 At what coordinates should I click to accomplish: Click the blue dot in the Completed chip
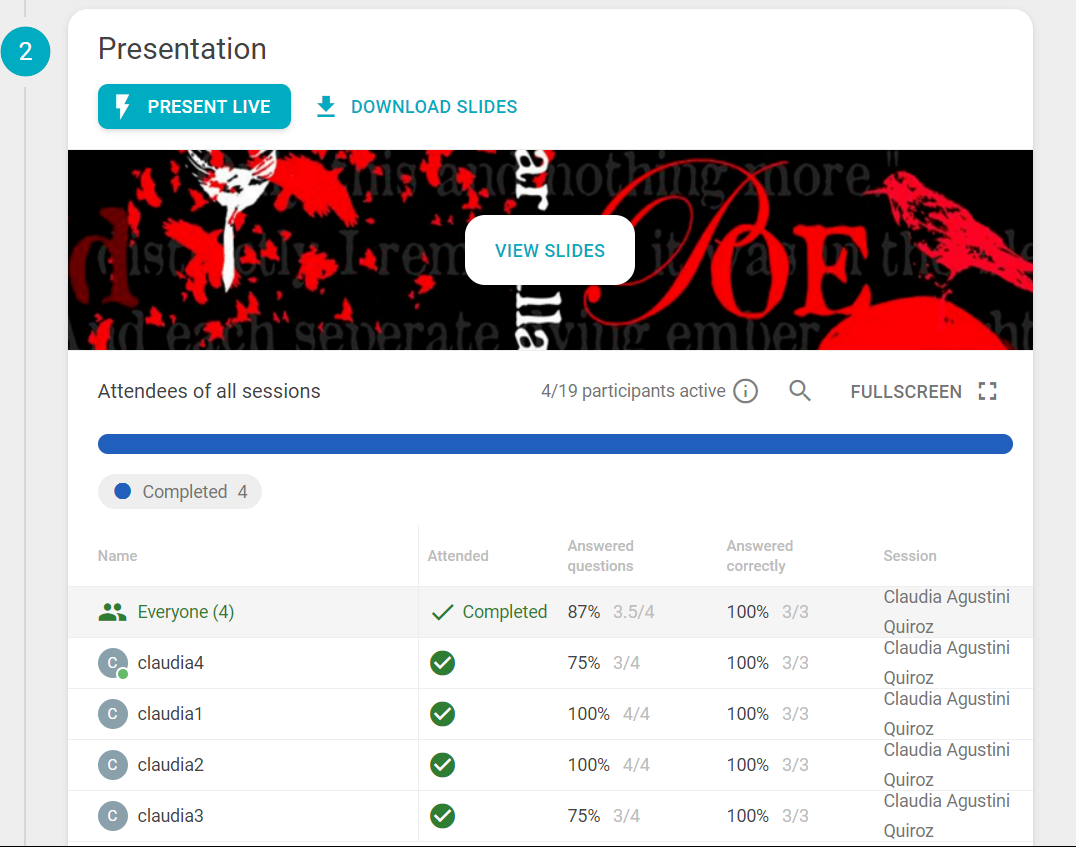click(123, 491)
